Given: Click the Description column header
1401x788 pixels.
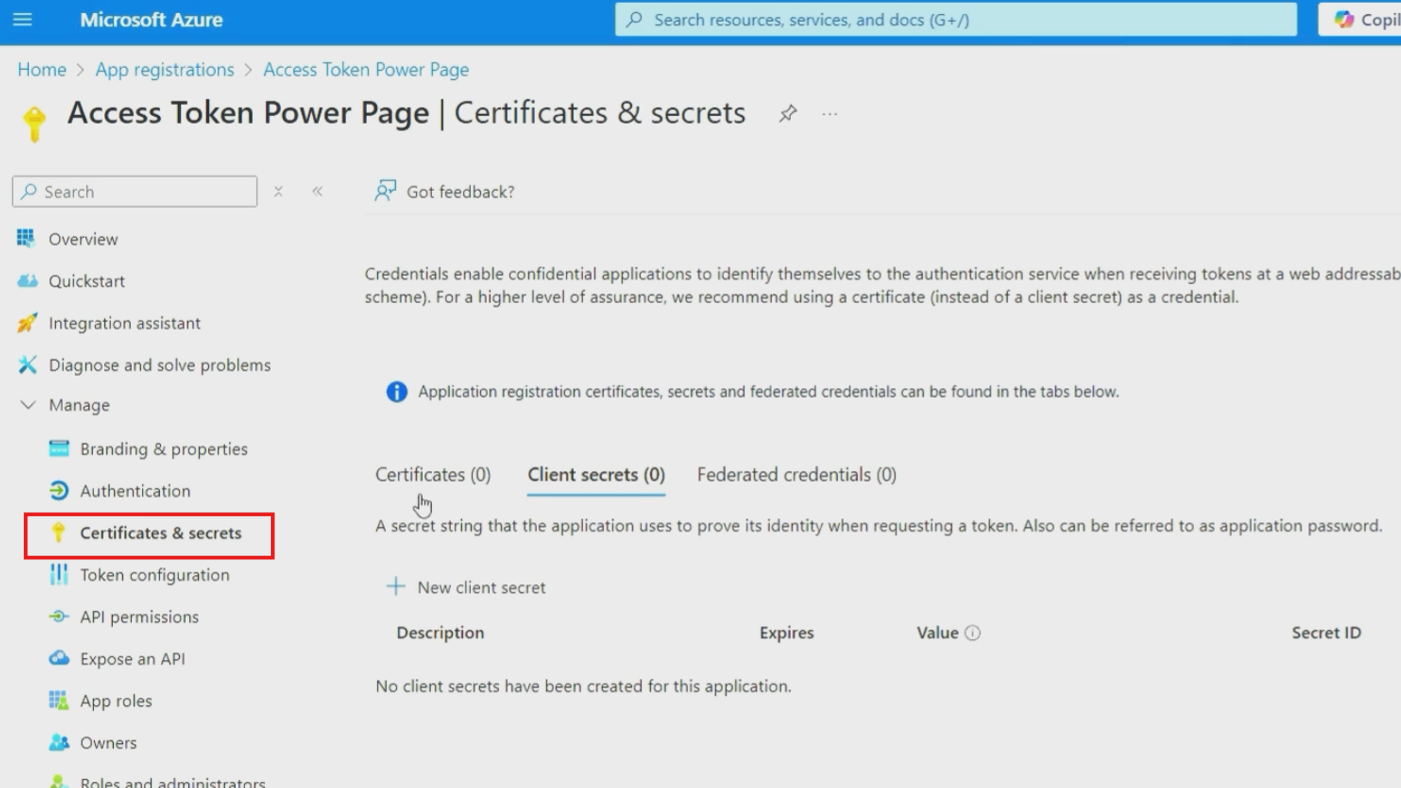Looking at the screenshot, I should pyautogui.click(x=440, y=633).
